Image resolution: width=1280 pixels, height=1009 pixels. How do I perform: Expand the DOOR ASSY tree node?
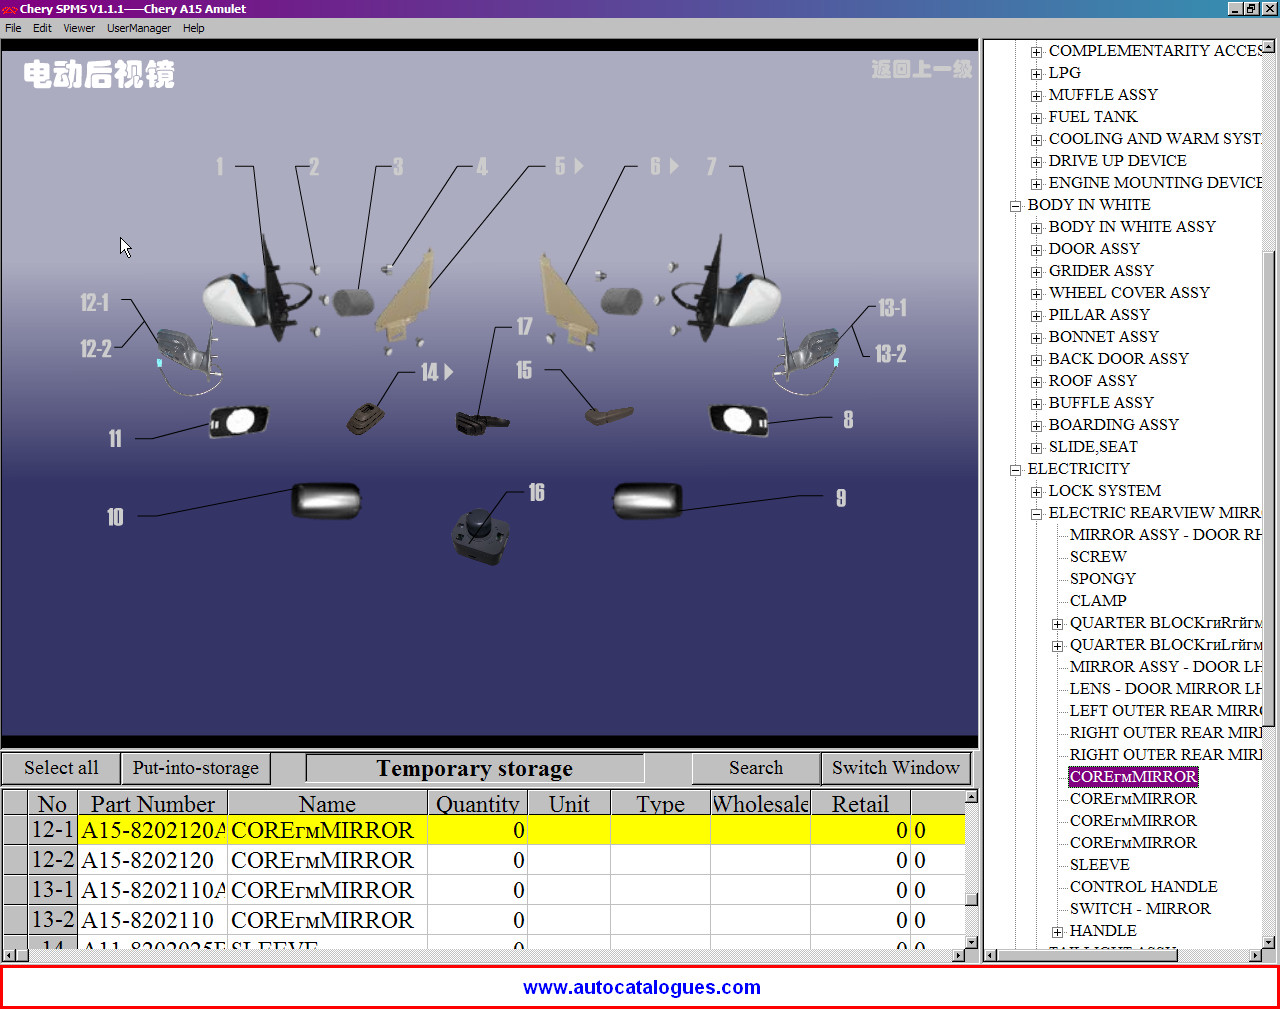coord(1037,250)
